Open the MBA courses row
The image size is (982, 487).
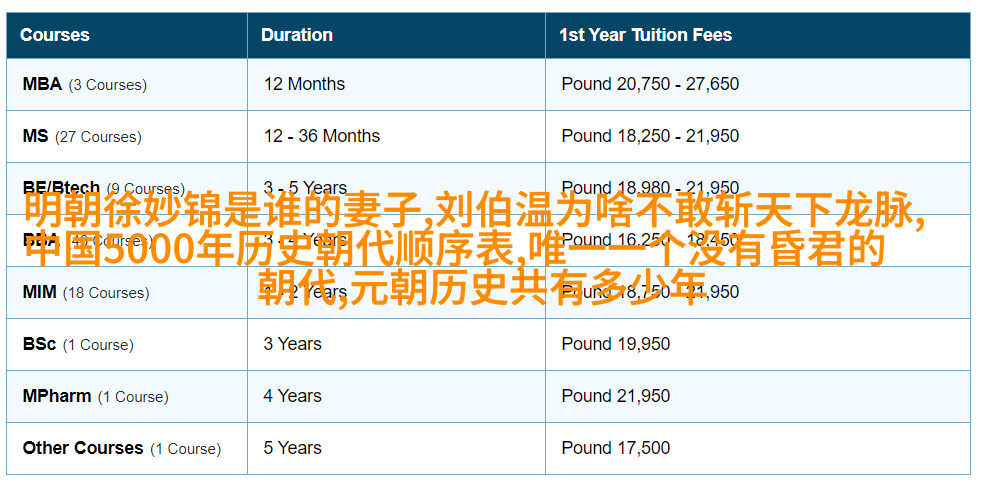tap(488, 85)
